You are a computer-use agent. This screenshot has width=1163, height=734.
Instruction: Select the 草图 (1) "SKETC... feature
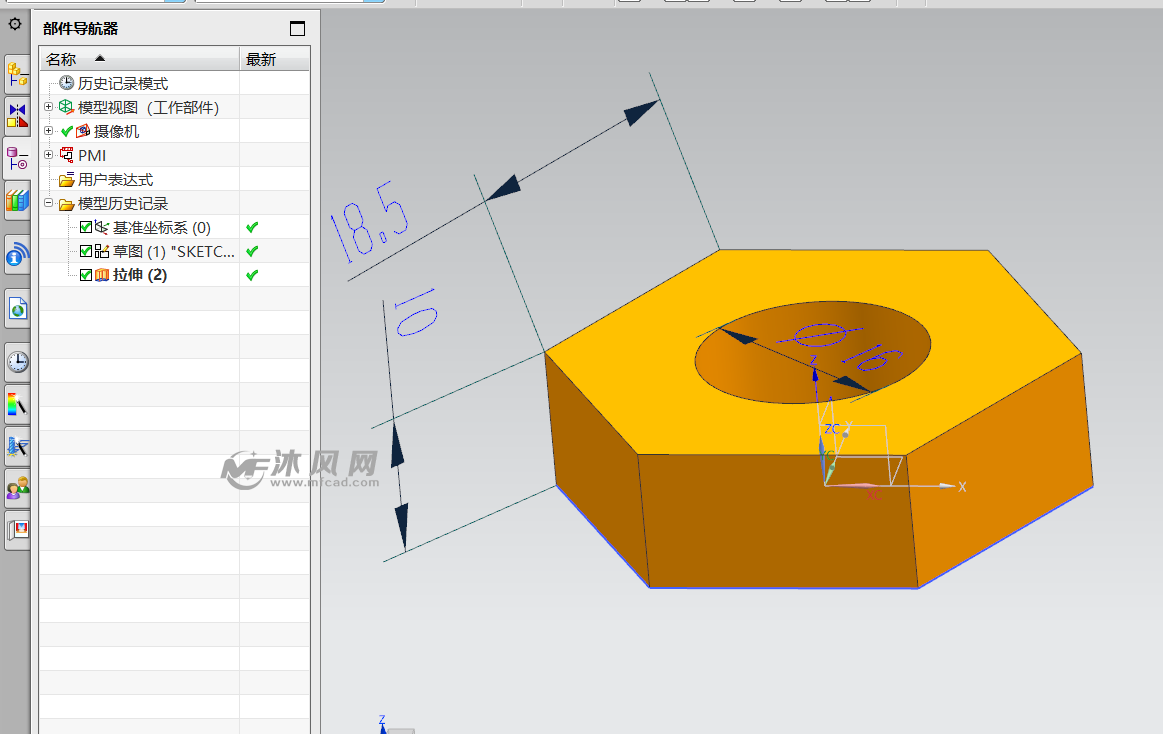click(x=174, y=251)
